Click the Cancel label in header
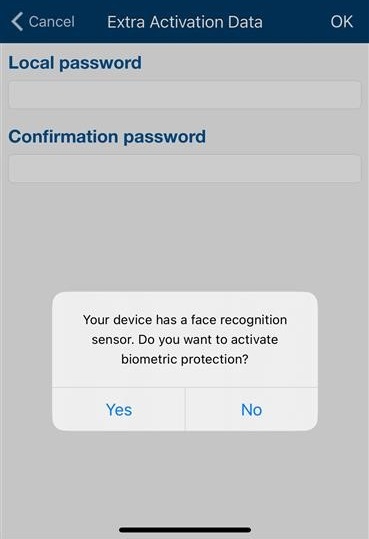This screenshot has width=369, height=539. [x=52, y=22]
